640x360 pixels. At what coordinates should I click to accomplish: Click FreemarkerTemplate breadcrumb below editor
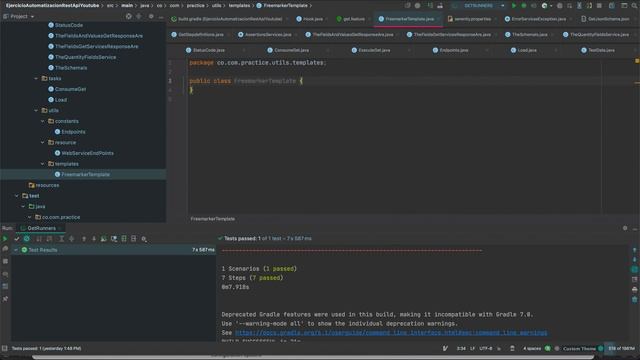213,219
